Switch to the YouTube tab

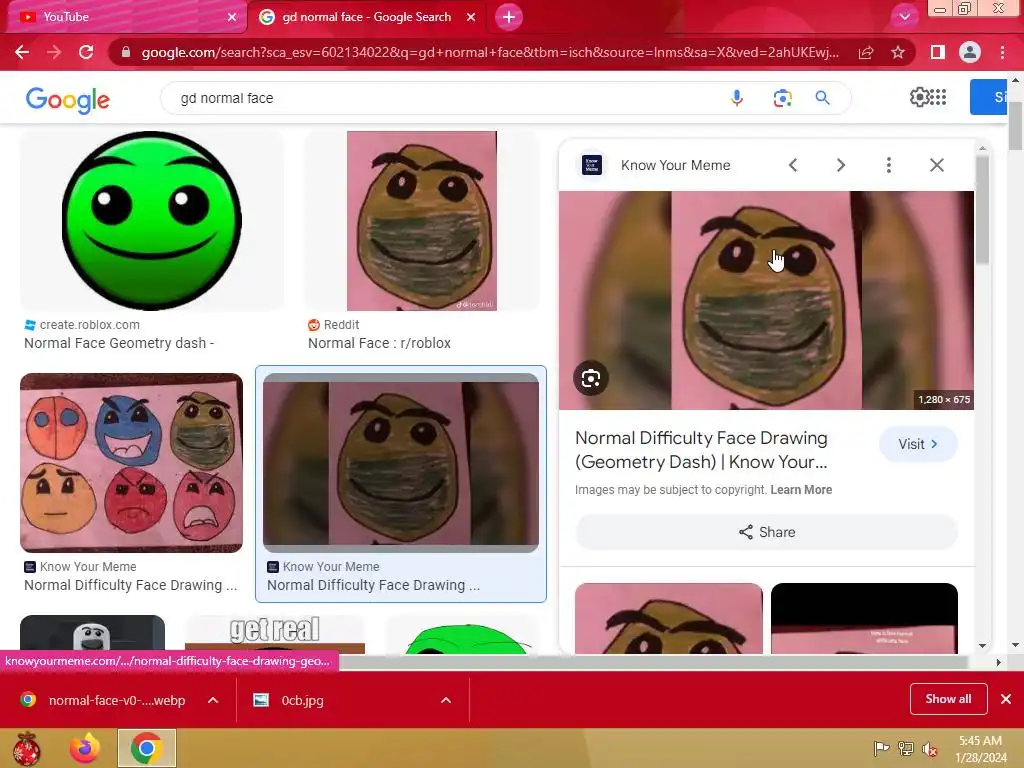(x=124, y=17)
